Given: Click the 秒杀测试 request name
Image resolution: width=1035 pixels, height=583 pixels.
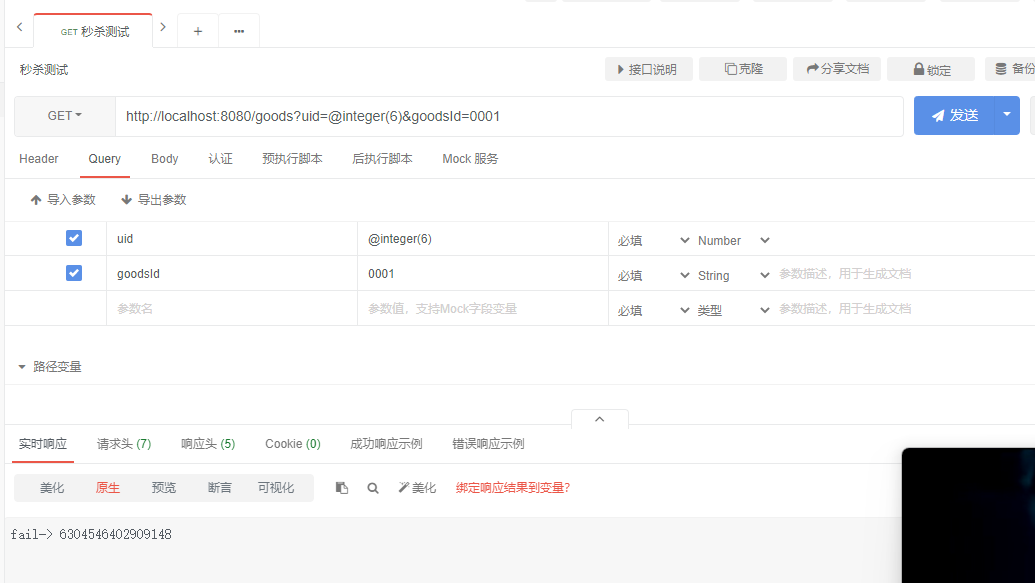Looking at the screenshot, I should 44,69.
